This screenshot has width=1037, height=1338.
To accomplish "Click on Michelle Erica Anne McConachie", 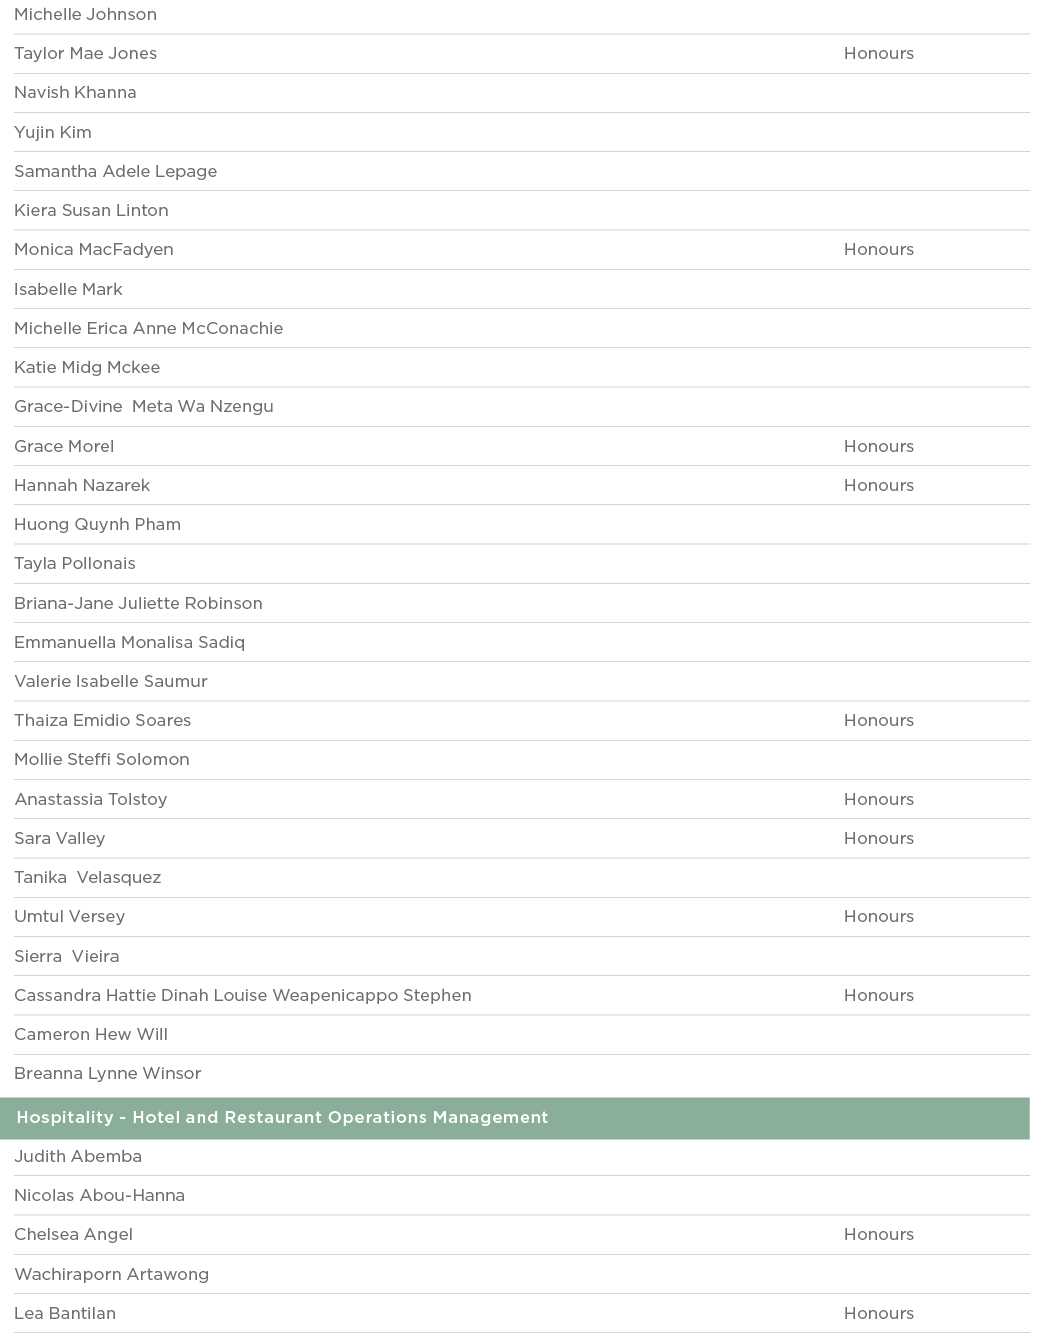I will (149, 329).
